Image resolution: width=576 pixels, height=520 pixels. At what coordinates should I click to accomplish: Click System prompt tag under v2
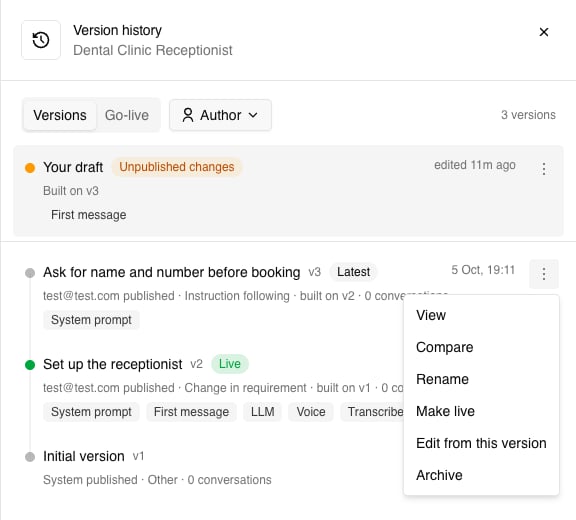click(x=91, y=412)
